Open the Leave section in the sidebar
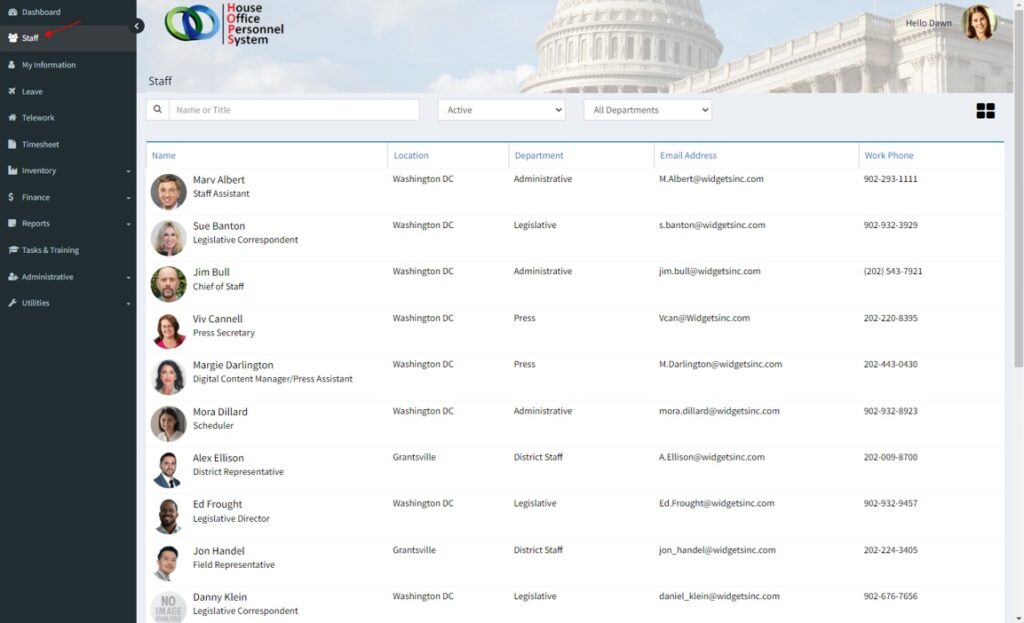 point(32,91)
